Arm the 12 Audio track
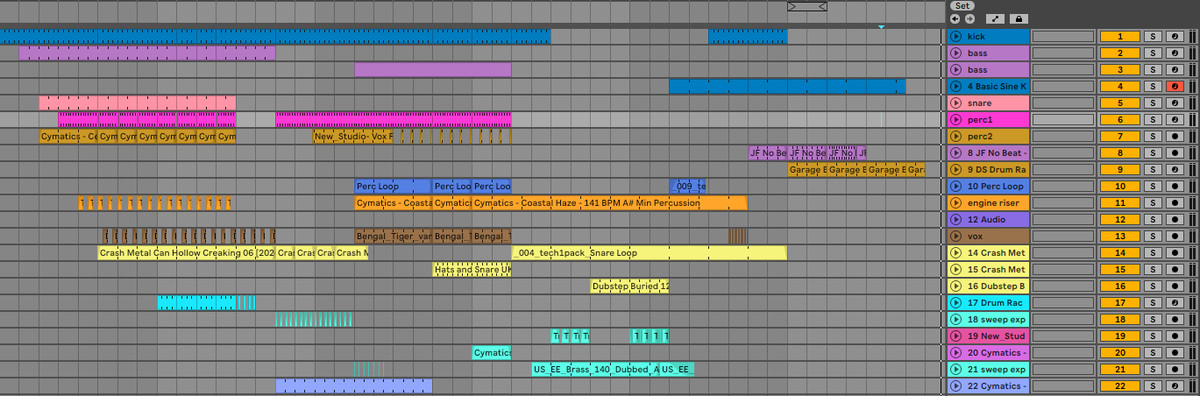This screenshot has width=1200, height=396. [x=1174, y=219]
